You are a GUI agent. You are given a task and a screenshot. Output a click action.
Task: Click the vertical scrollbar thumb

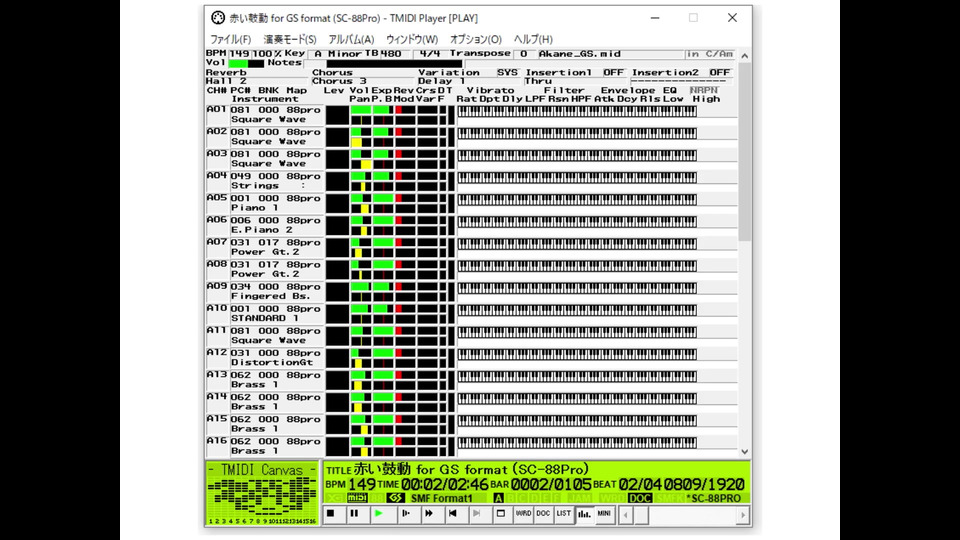click(744, 151)
